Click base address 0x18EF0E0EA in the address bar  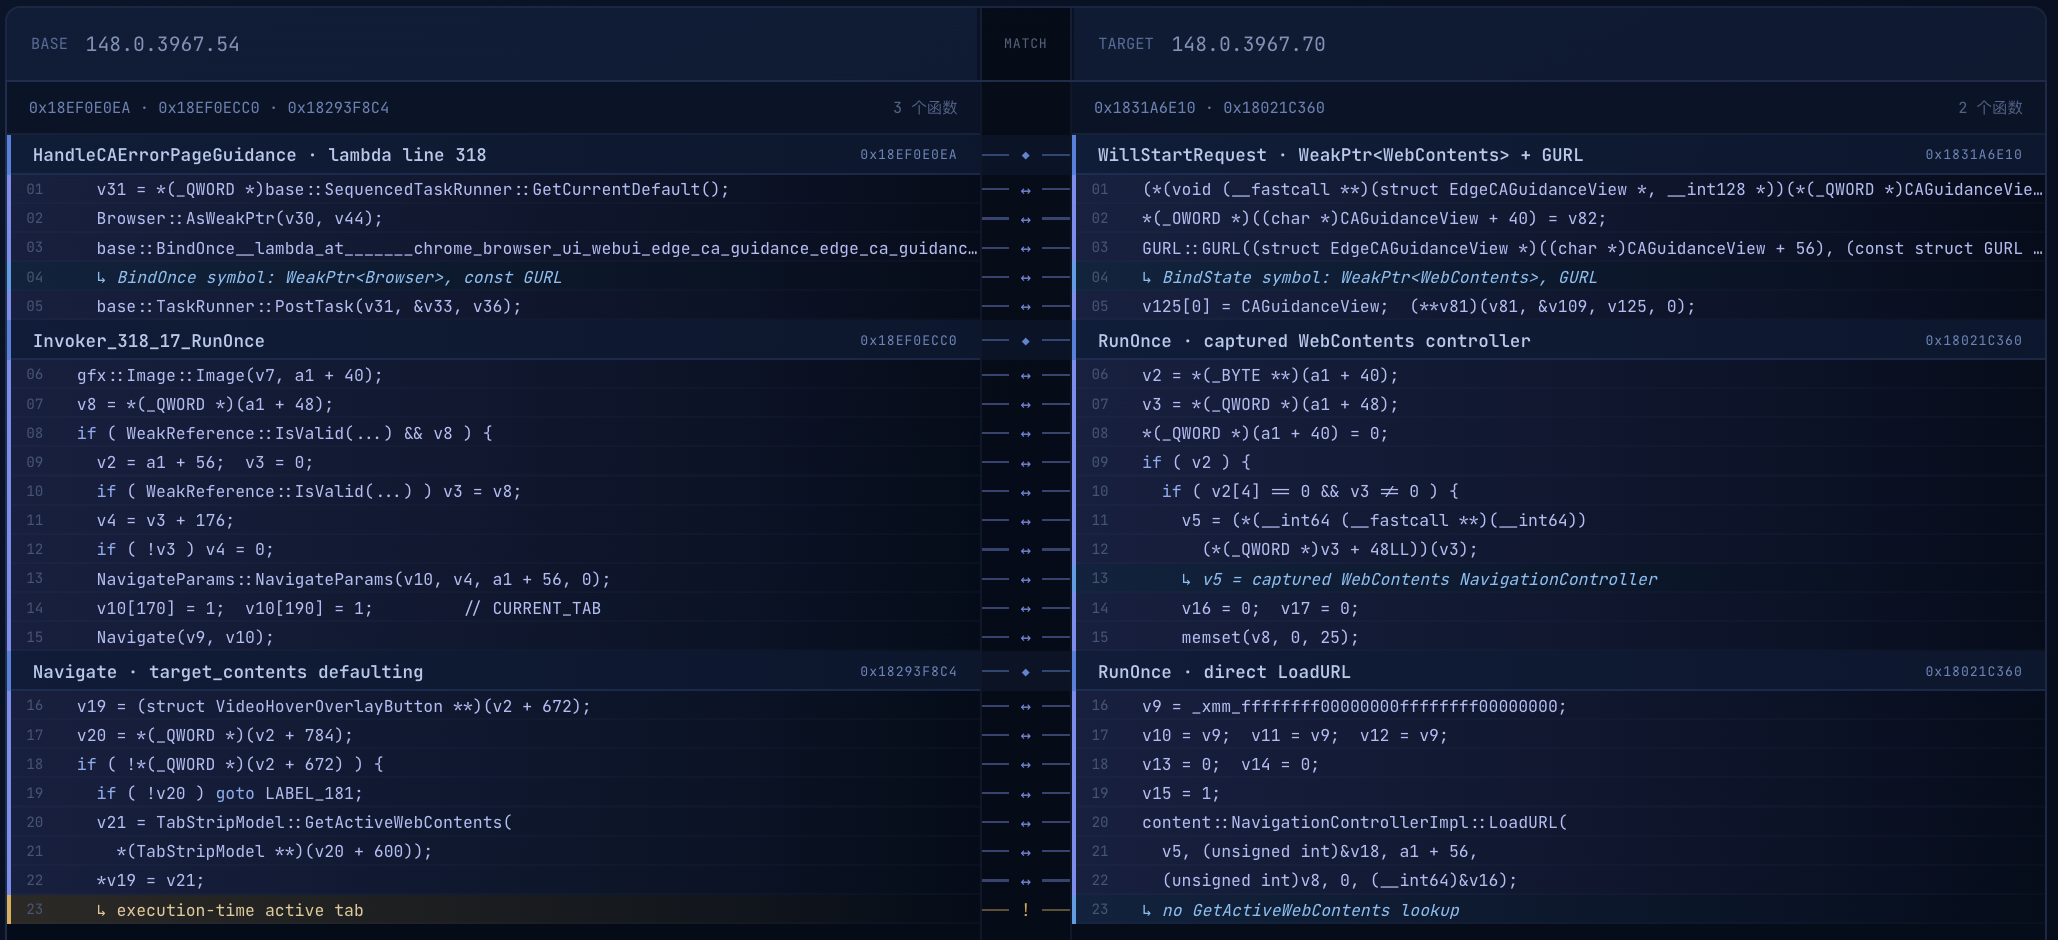tap(79, 108)
